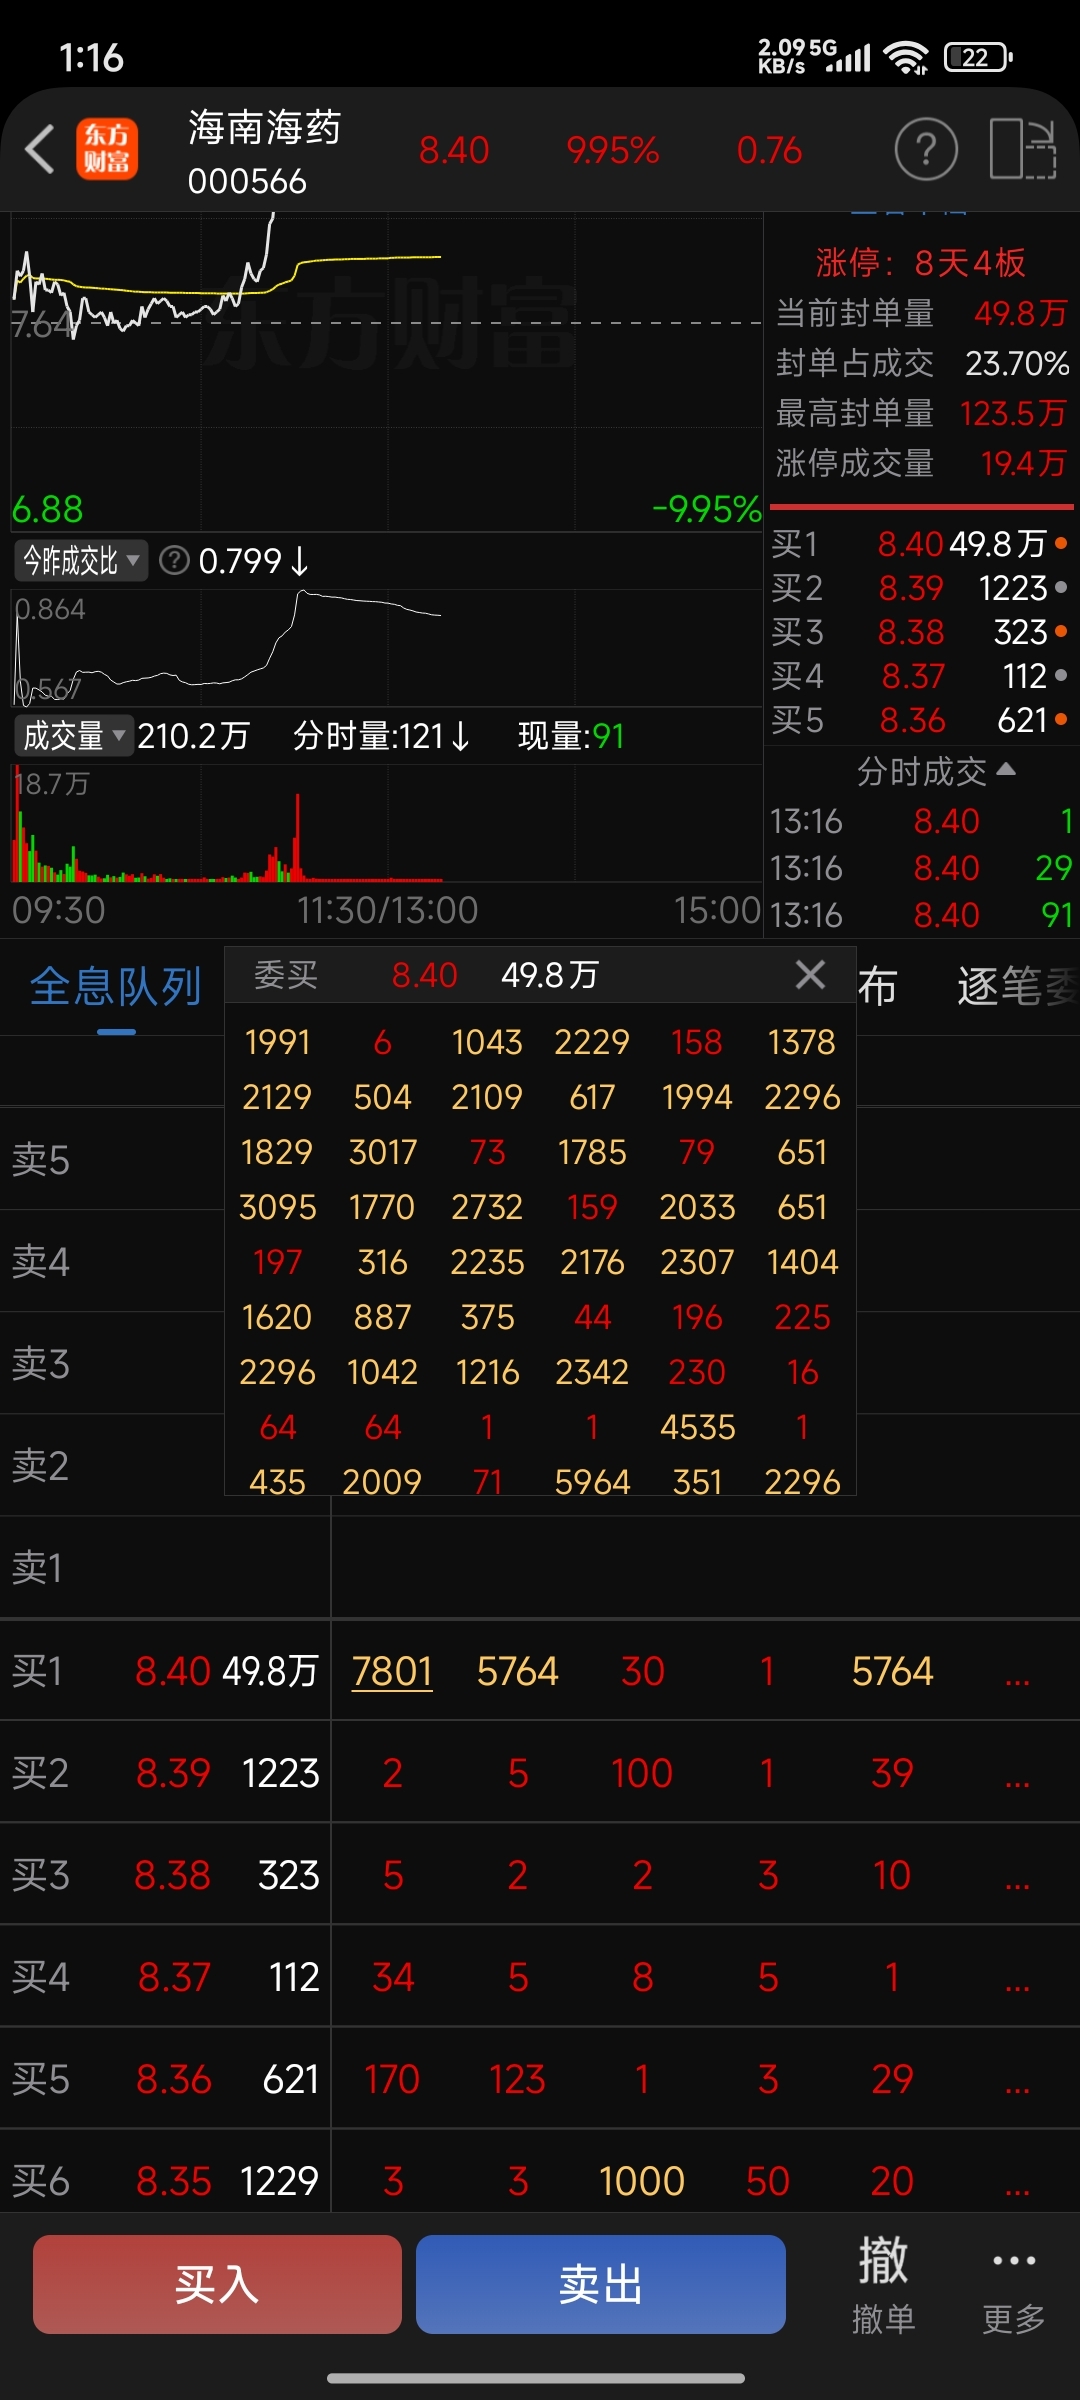Viewport: 1080px width, 2400px height.
Task: Tap the volume bar chart
Action: [x=386, y=824]
